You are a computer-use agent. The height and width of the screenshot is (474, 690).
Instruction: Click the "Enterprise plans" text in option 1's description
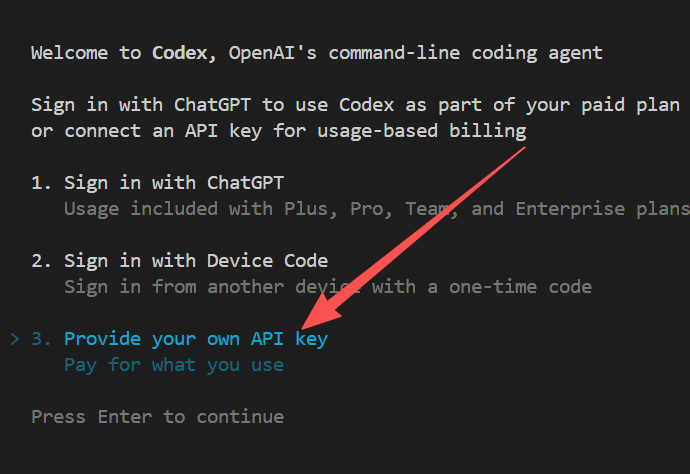602,209
